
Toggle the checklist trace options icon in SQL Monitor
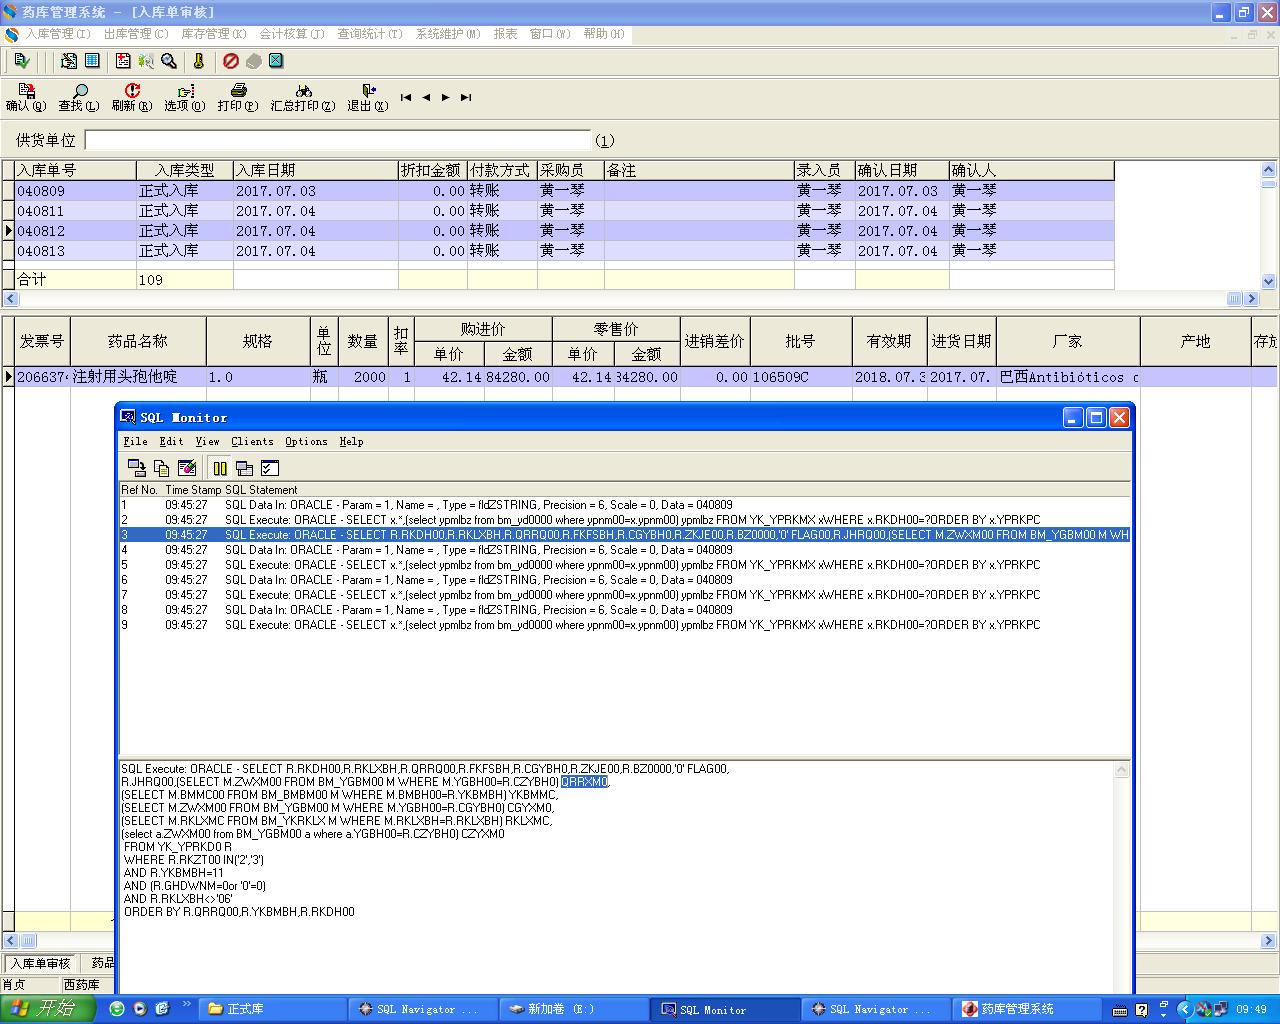point(269,468)
